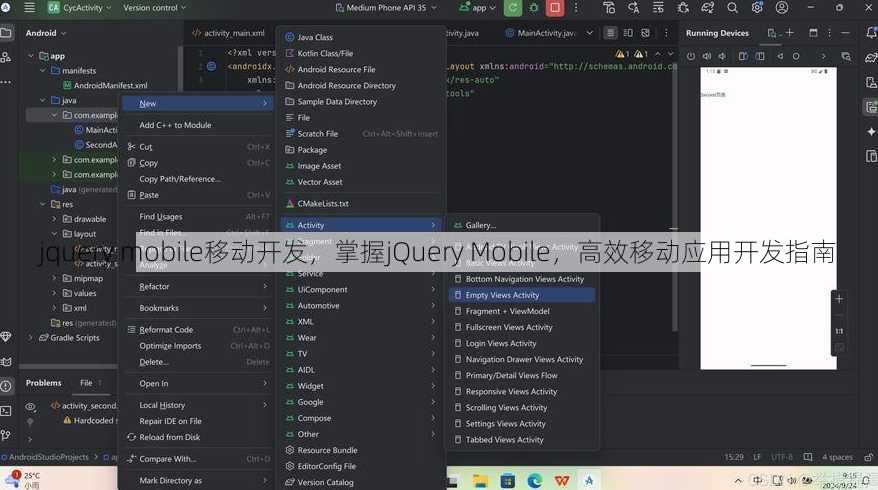This screenshot has height=490, width=878.
Task: Open the app run configuration dropdown
Action: point(477,8)
